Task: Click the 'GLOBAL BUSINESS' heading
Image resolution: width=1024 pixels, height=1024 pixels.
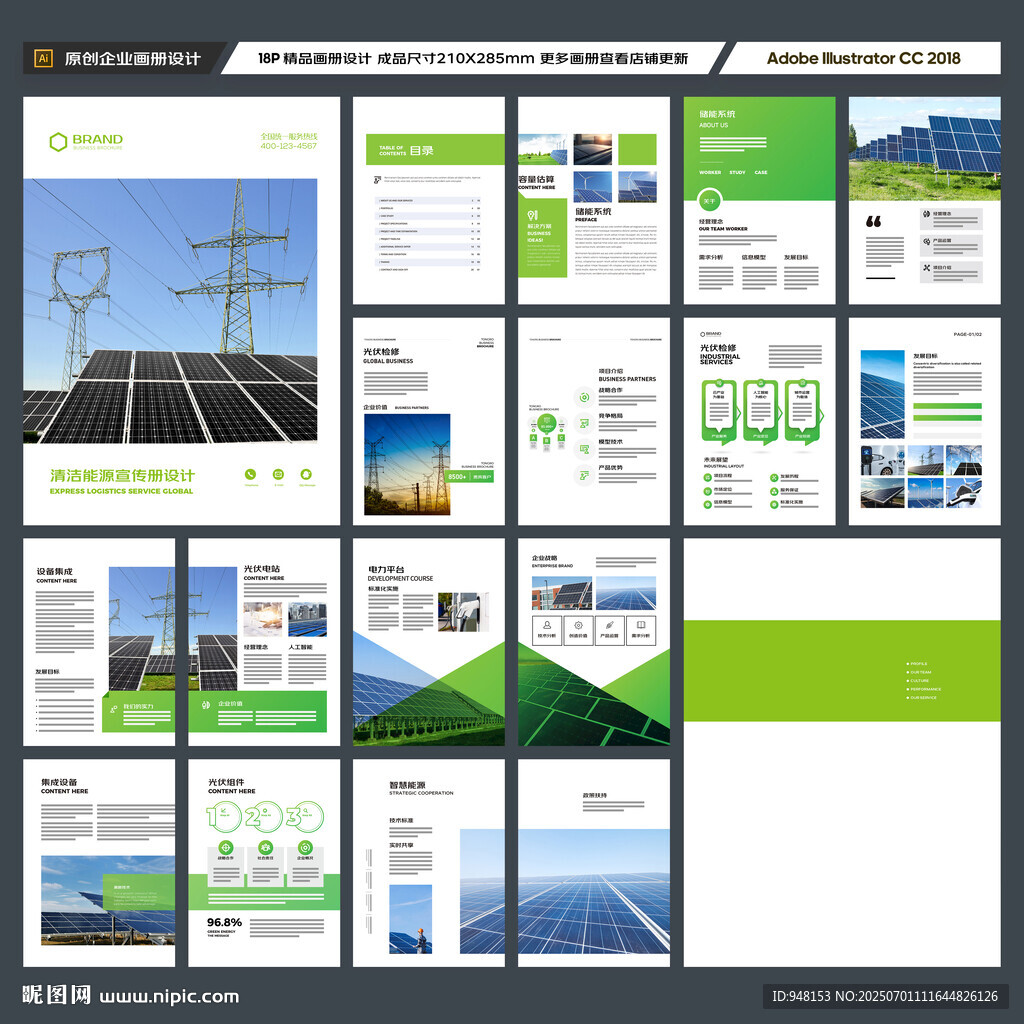Action: click(388, 361)
